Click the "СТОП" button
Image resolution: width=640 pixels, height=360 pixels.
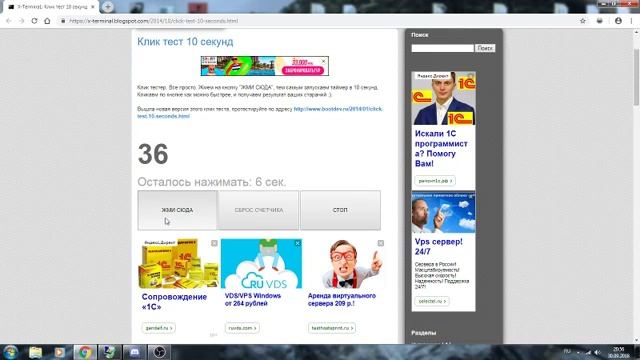(340, 210)
